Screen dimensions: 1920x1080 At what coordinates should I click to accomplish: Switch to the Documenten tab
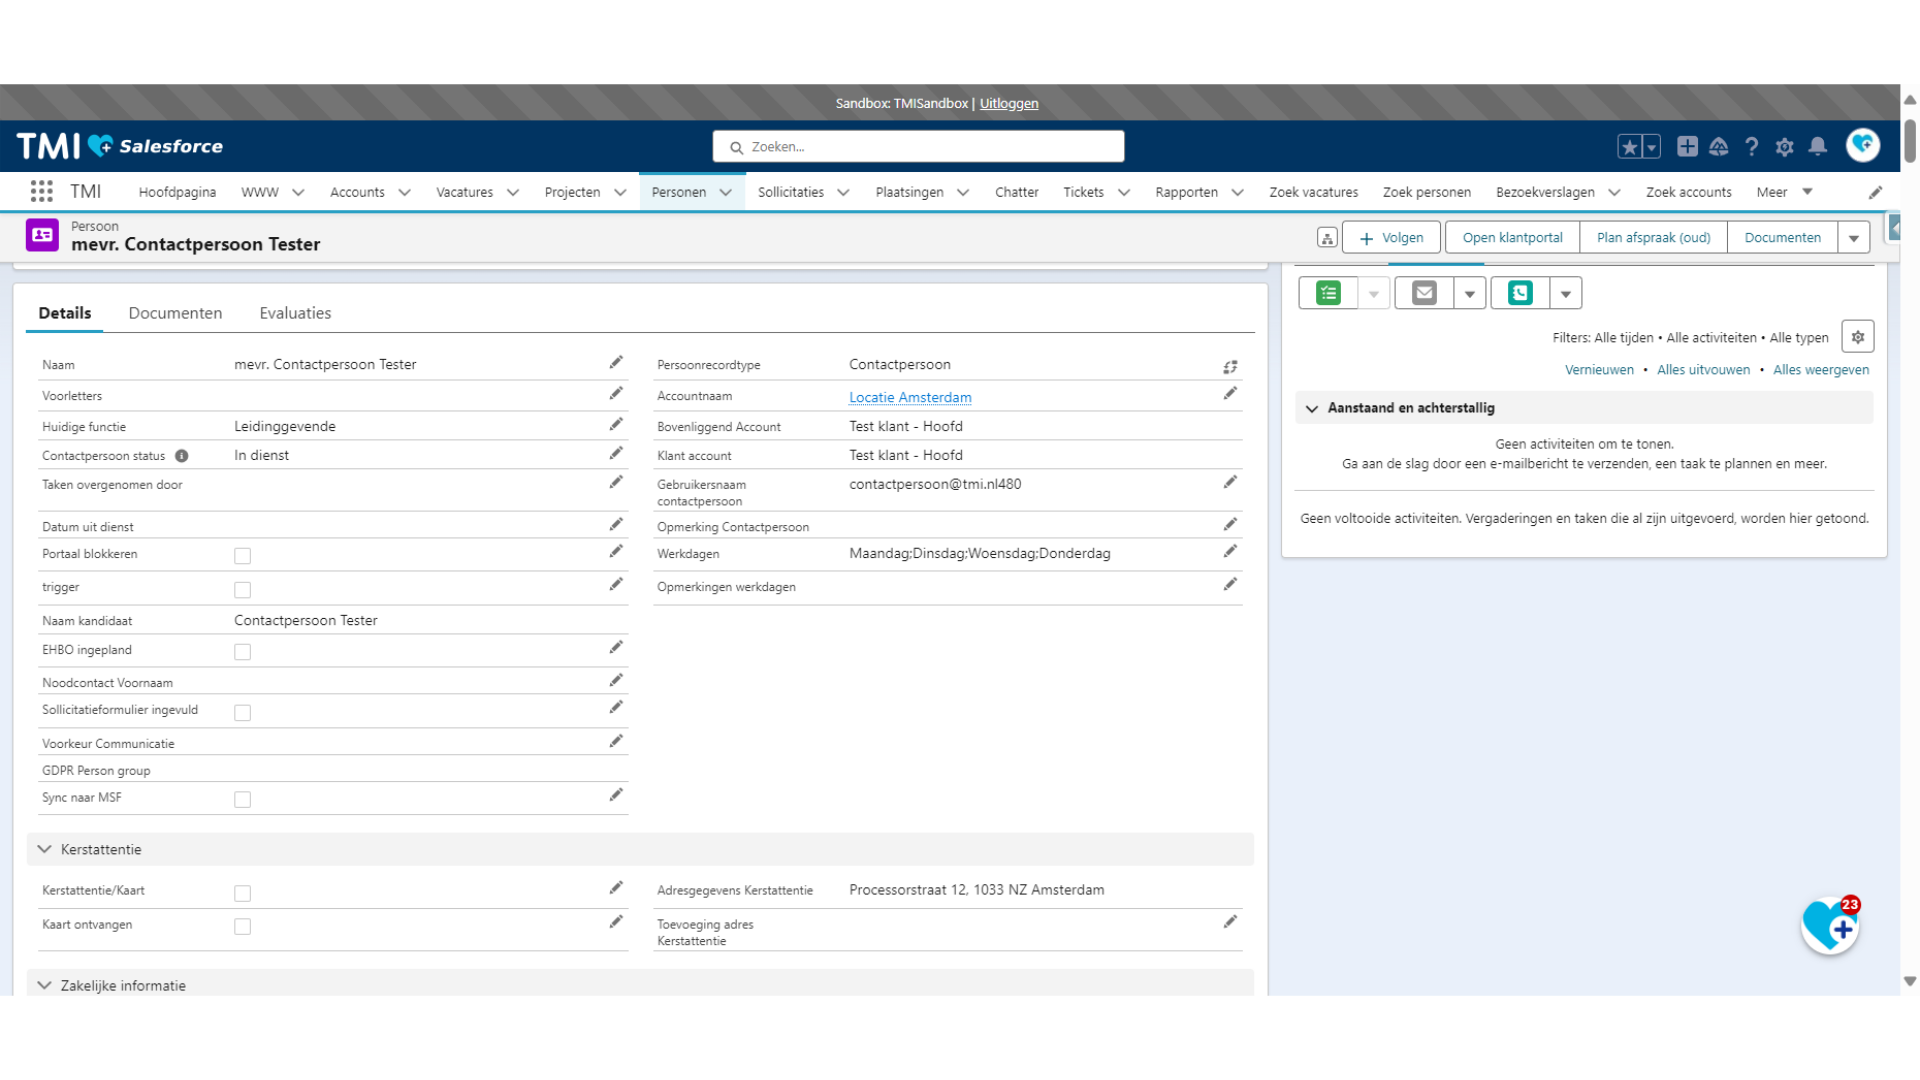(x=175, y=313)
